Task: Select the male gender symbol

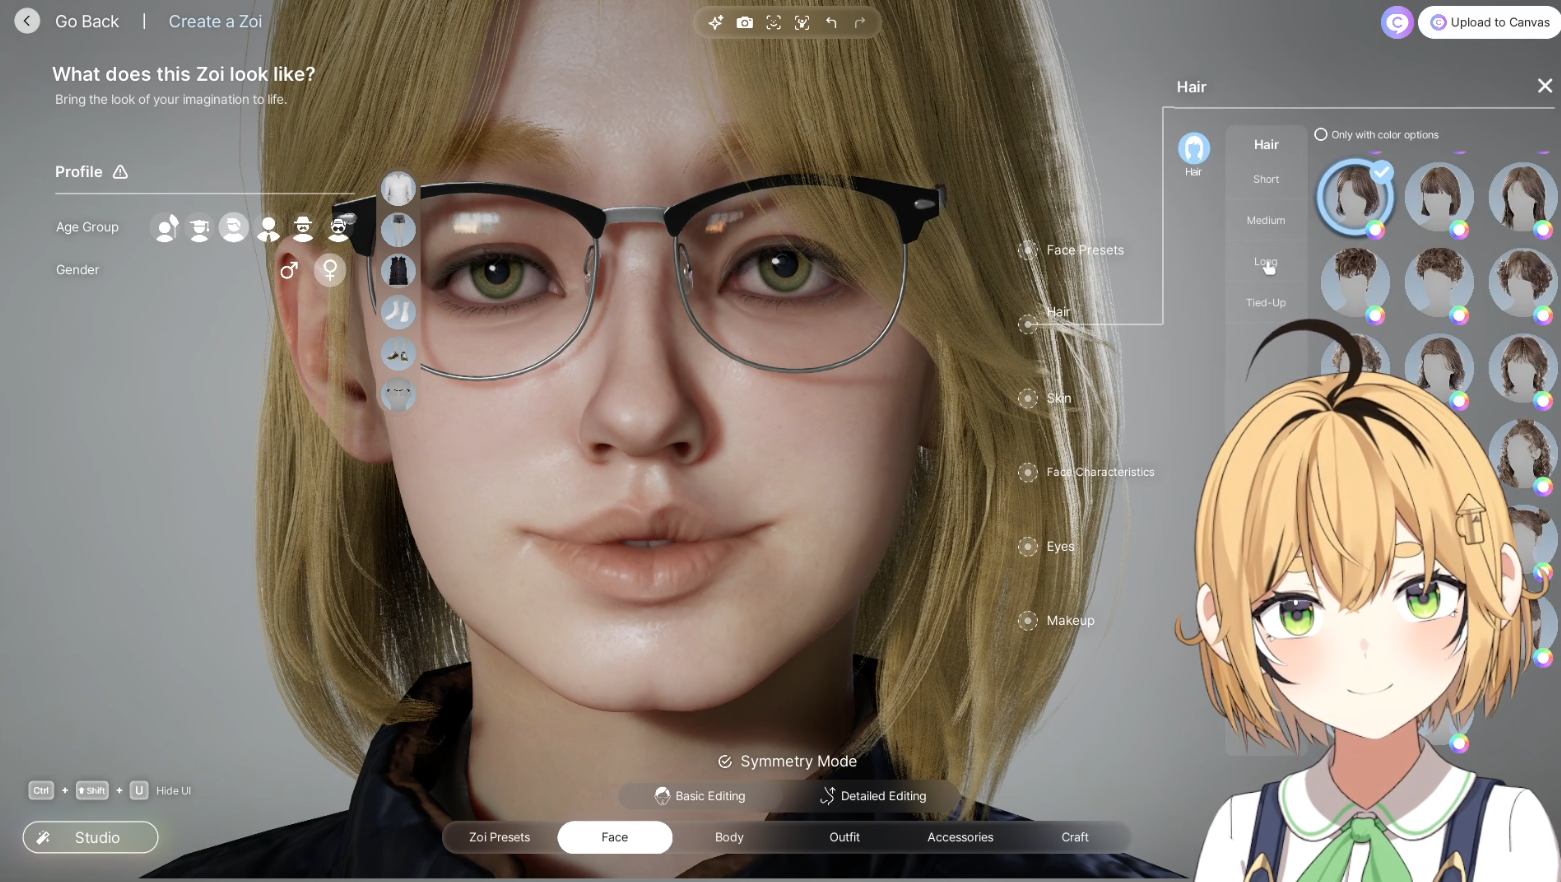Action: tap(289, 270)
